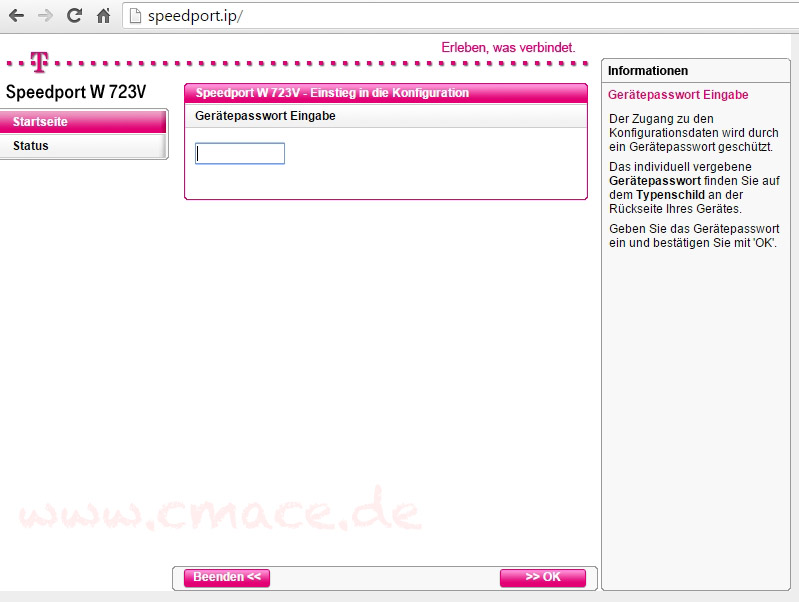
Task: Click the page icon in address bar
Action: [137, 16]
